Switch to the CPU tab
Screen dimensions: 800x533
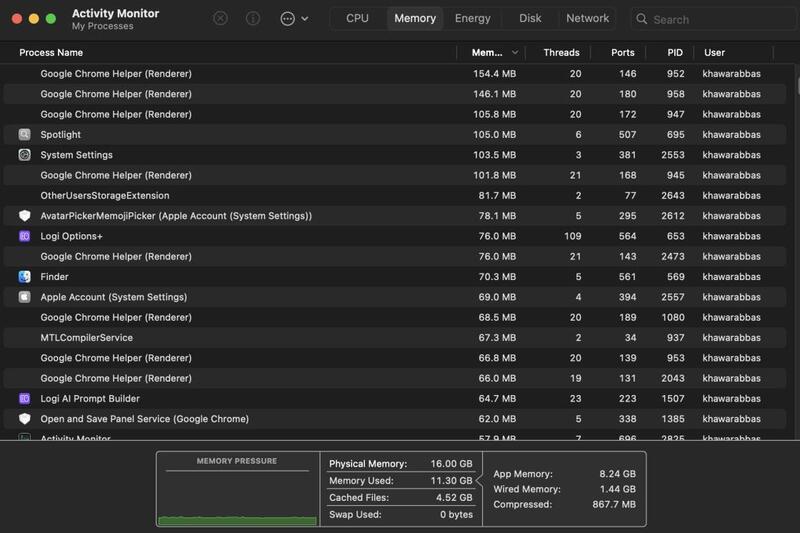357,18
